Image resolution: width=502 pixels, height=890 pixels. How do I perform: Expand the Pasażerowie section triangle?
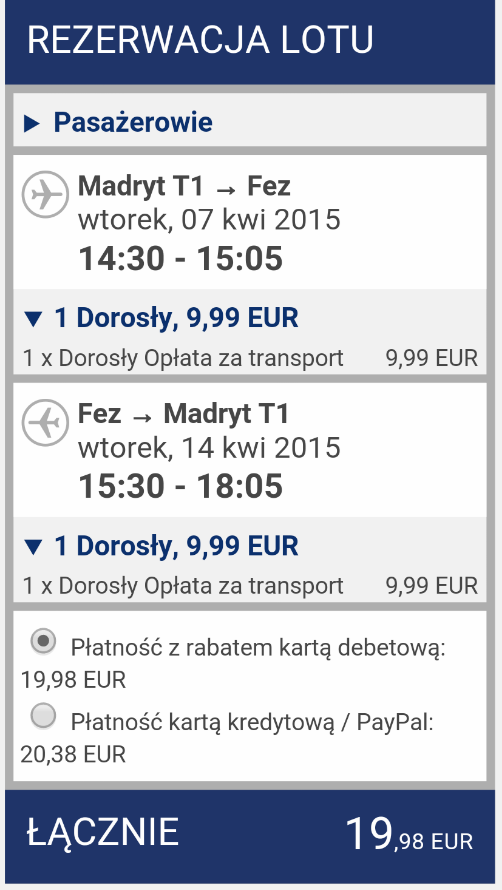[x=32, y=124]
